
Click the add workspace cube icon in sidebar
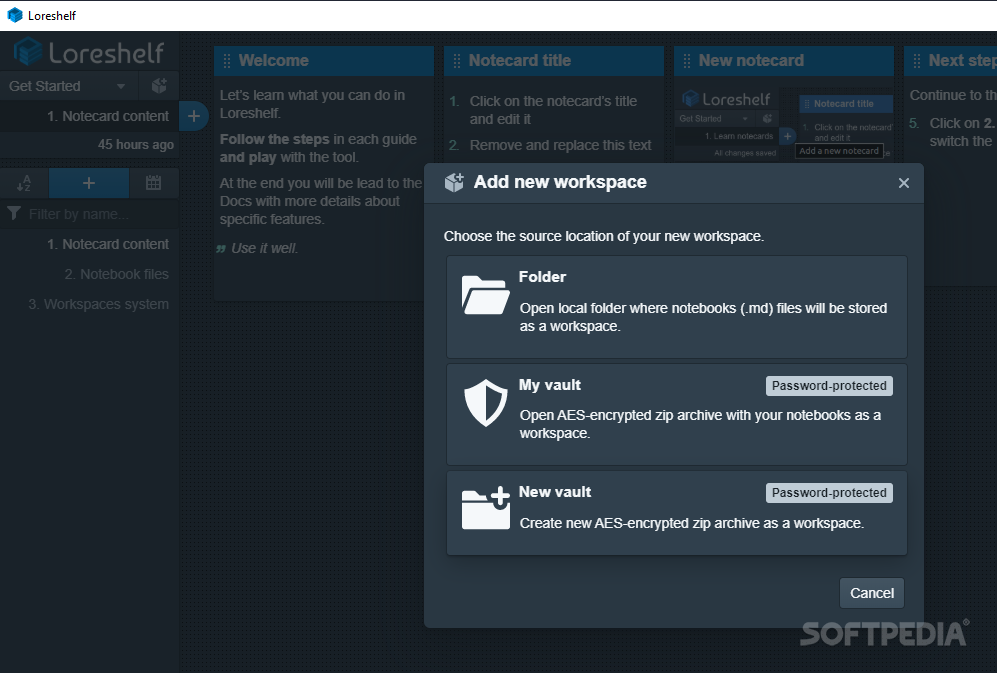click(160, 86)
